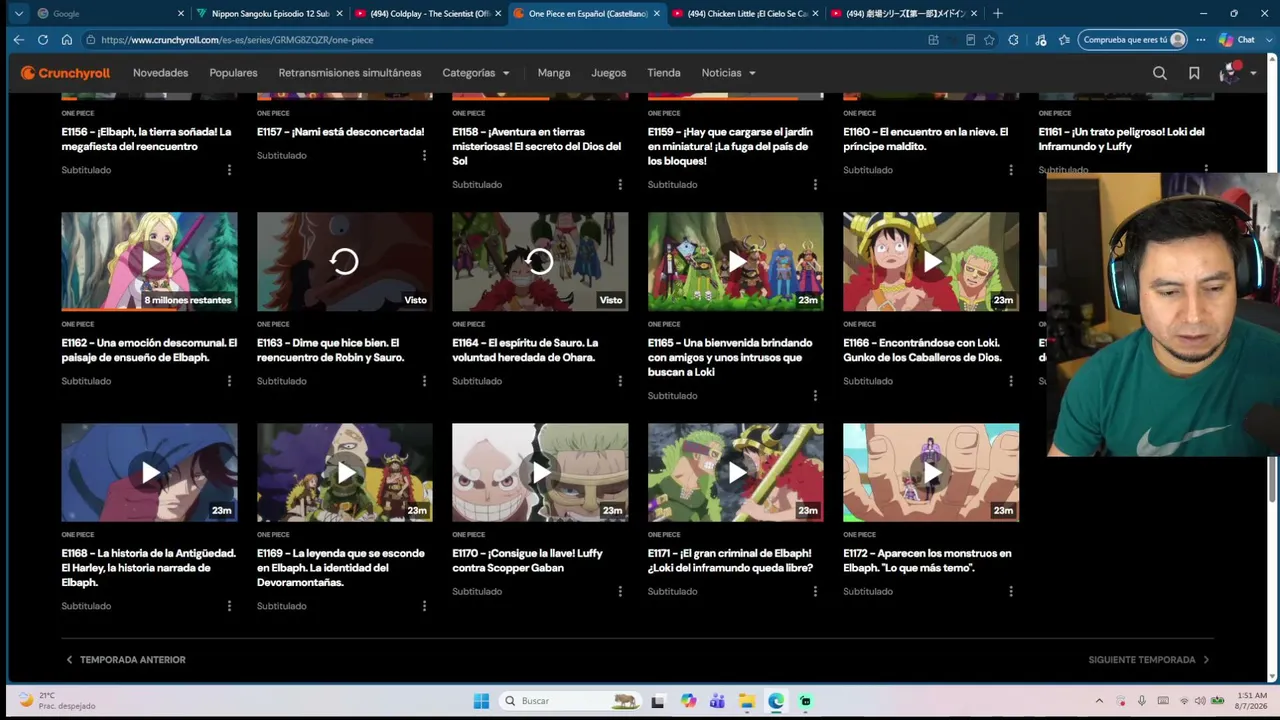Switch to the Coldplay - The Scientist tab
Viewport: 1280px width, 720px height.
click(x=429, y=14)
